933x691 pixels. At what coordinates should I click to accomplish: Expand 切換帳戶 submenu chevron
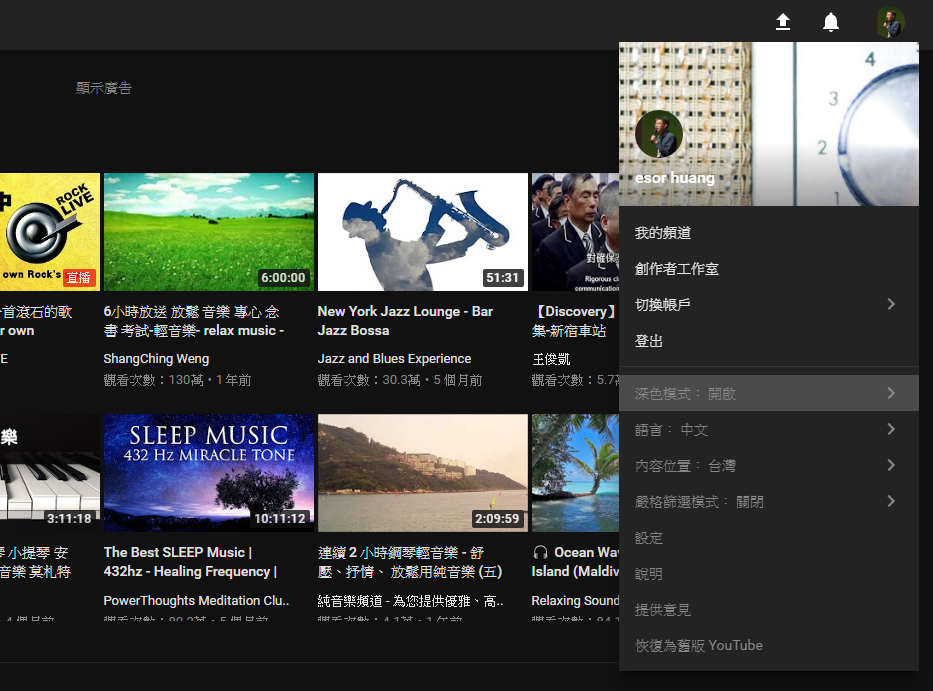coord(891,304)
